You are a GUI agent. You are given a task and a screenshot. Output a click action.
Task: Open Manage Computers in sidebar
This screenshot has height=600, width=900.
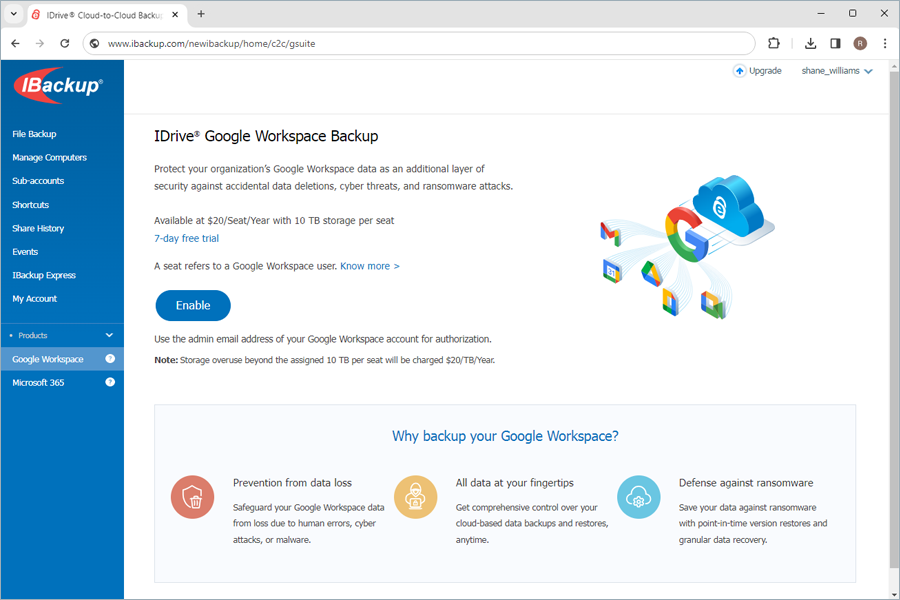(x=49, y=157)
